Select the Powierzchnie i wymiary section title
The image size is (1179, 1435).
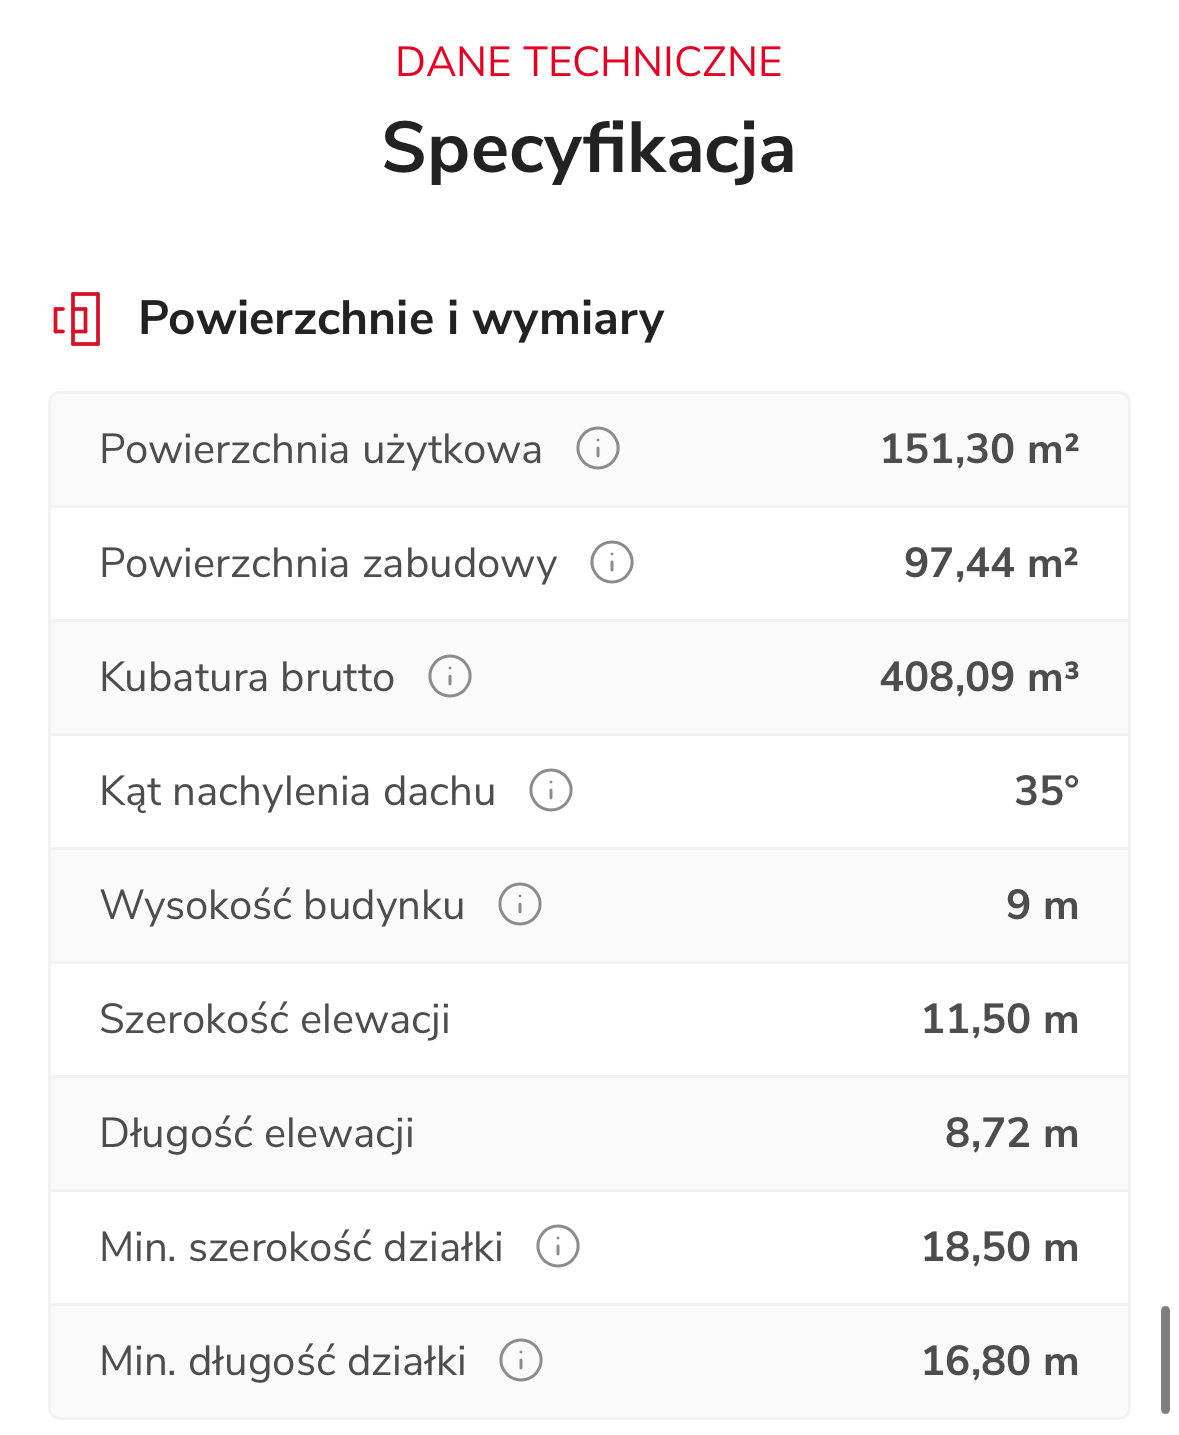(401, 319)
